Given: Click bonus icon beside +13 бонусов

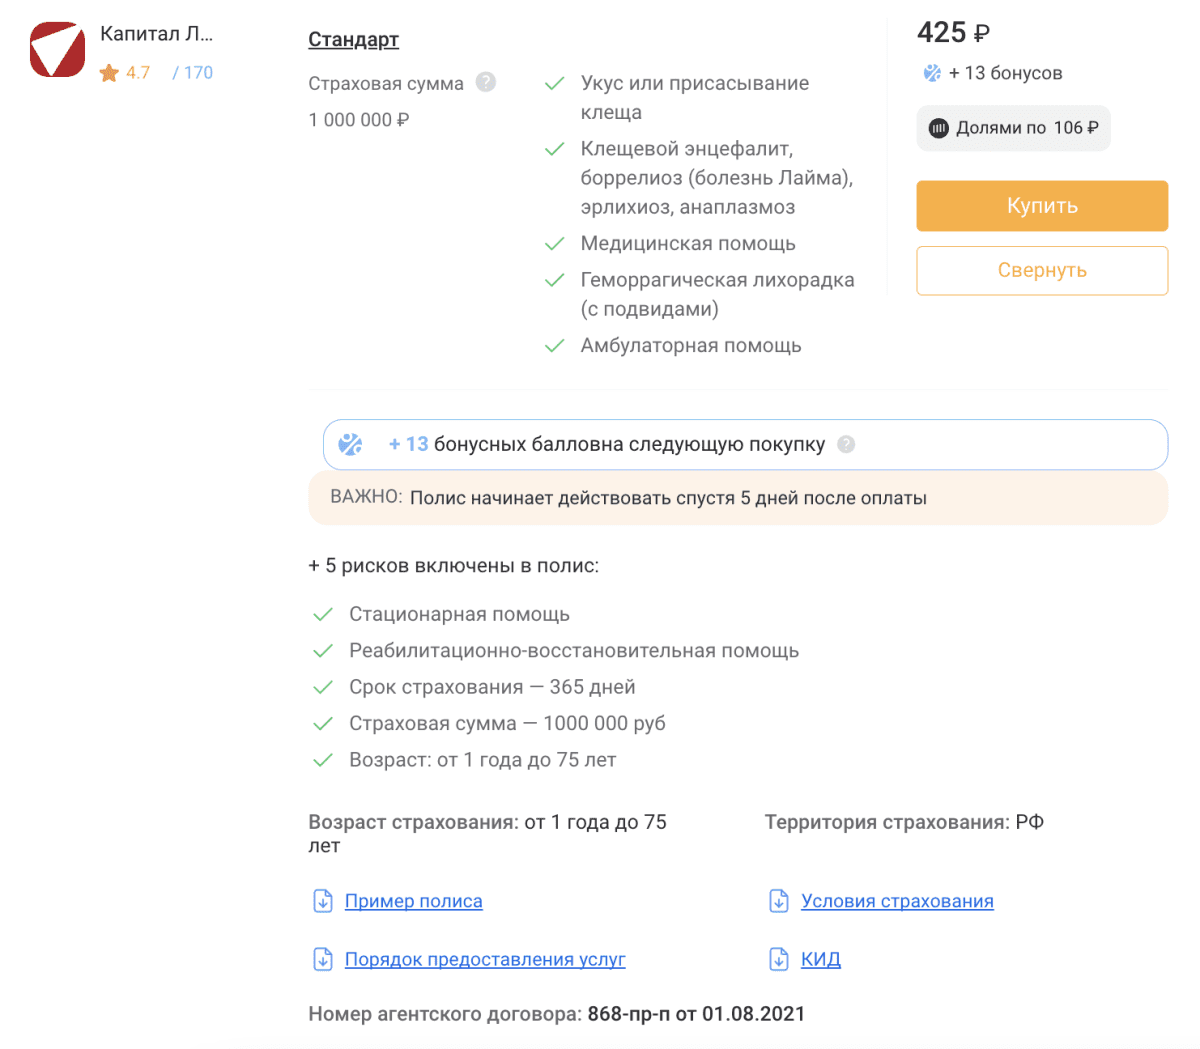Looking at the screenshot, I should click(932, 73).
